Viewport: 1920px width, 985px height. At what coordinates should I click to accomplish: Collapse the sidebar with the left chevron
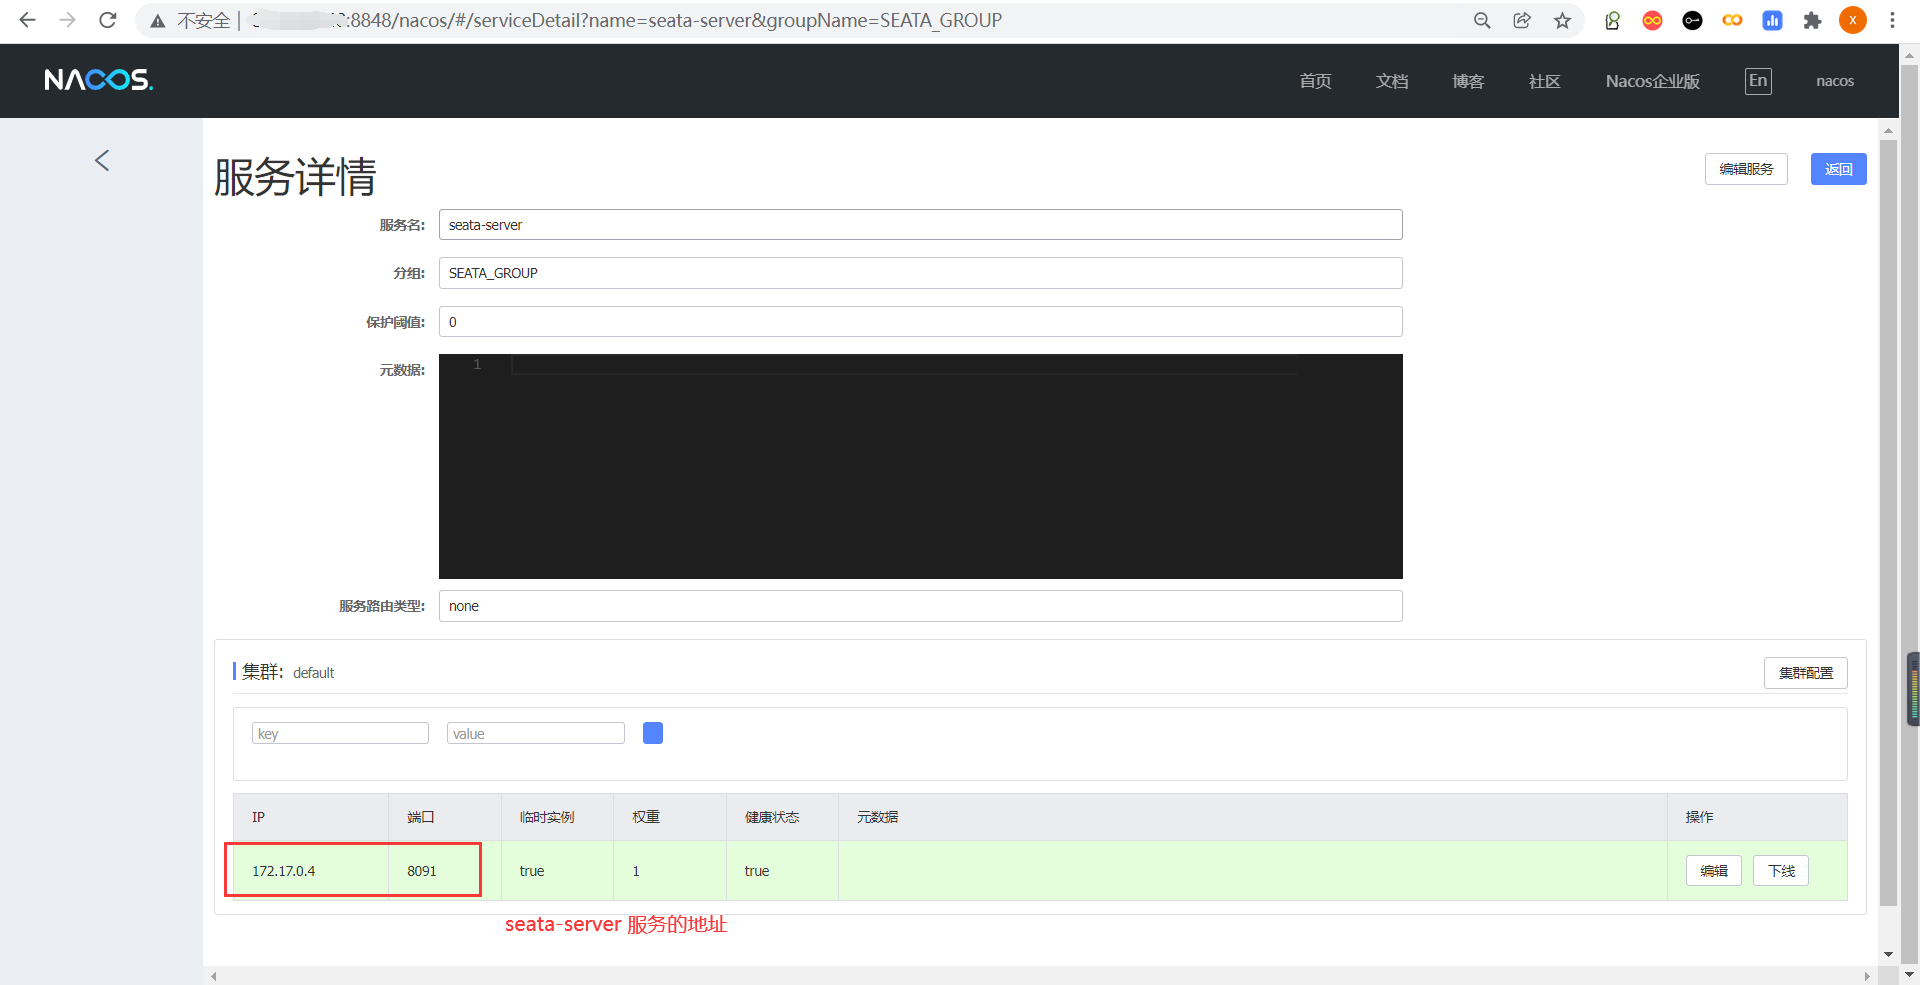101,160
